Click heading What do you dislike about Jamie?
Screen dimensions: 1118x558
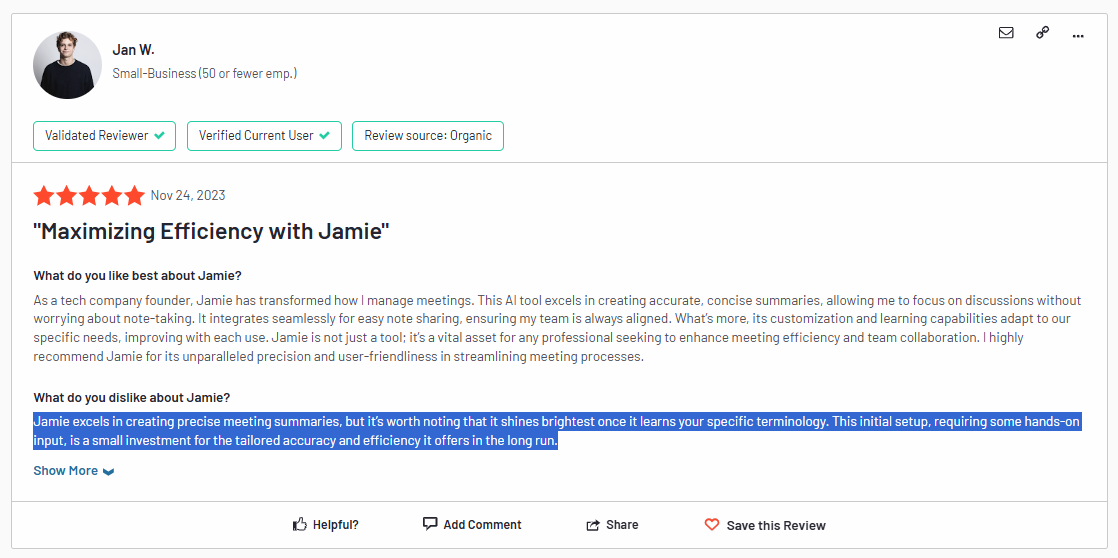tap(132, 398)
